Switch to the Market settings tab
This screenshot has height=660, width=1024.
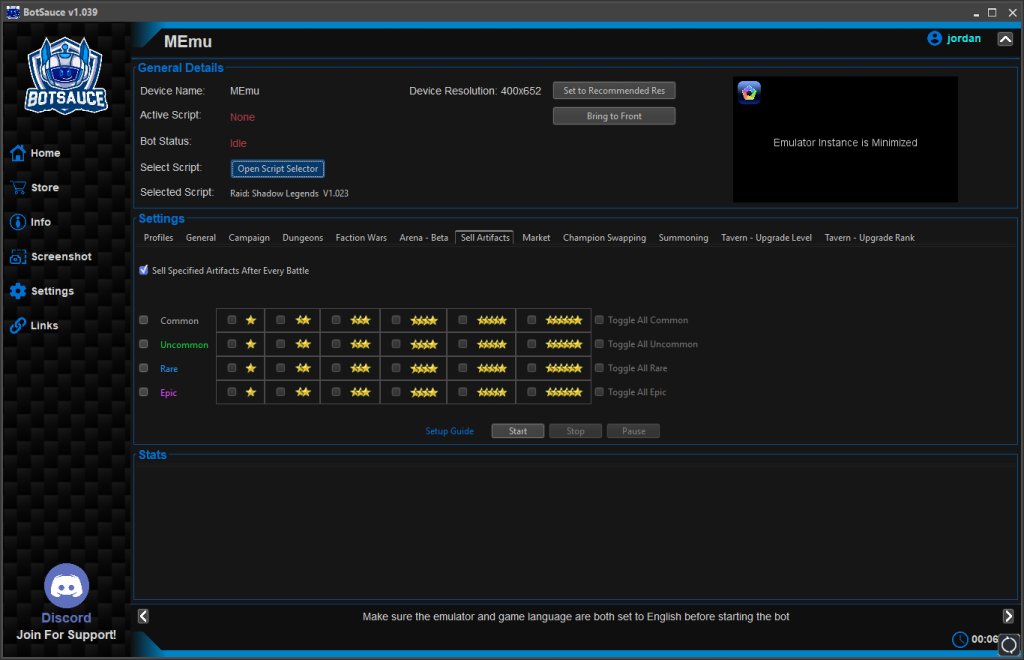click(536, 237)
